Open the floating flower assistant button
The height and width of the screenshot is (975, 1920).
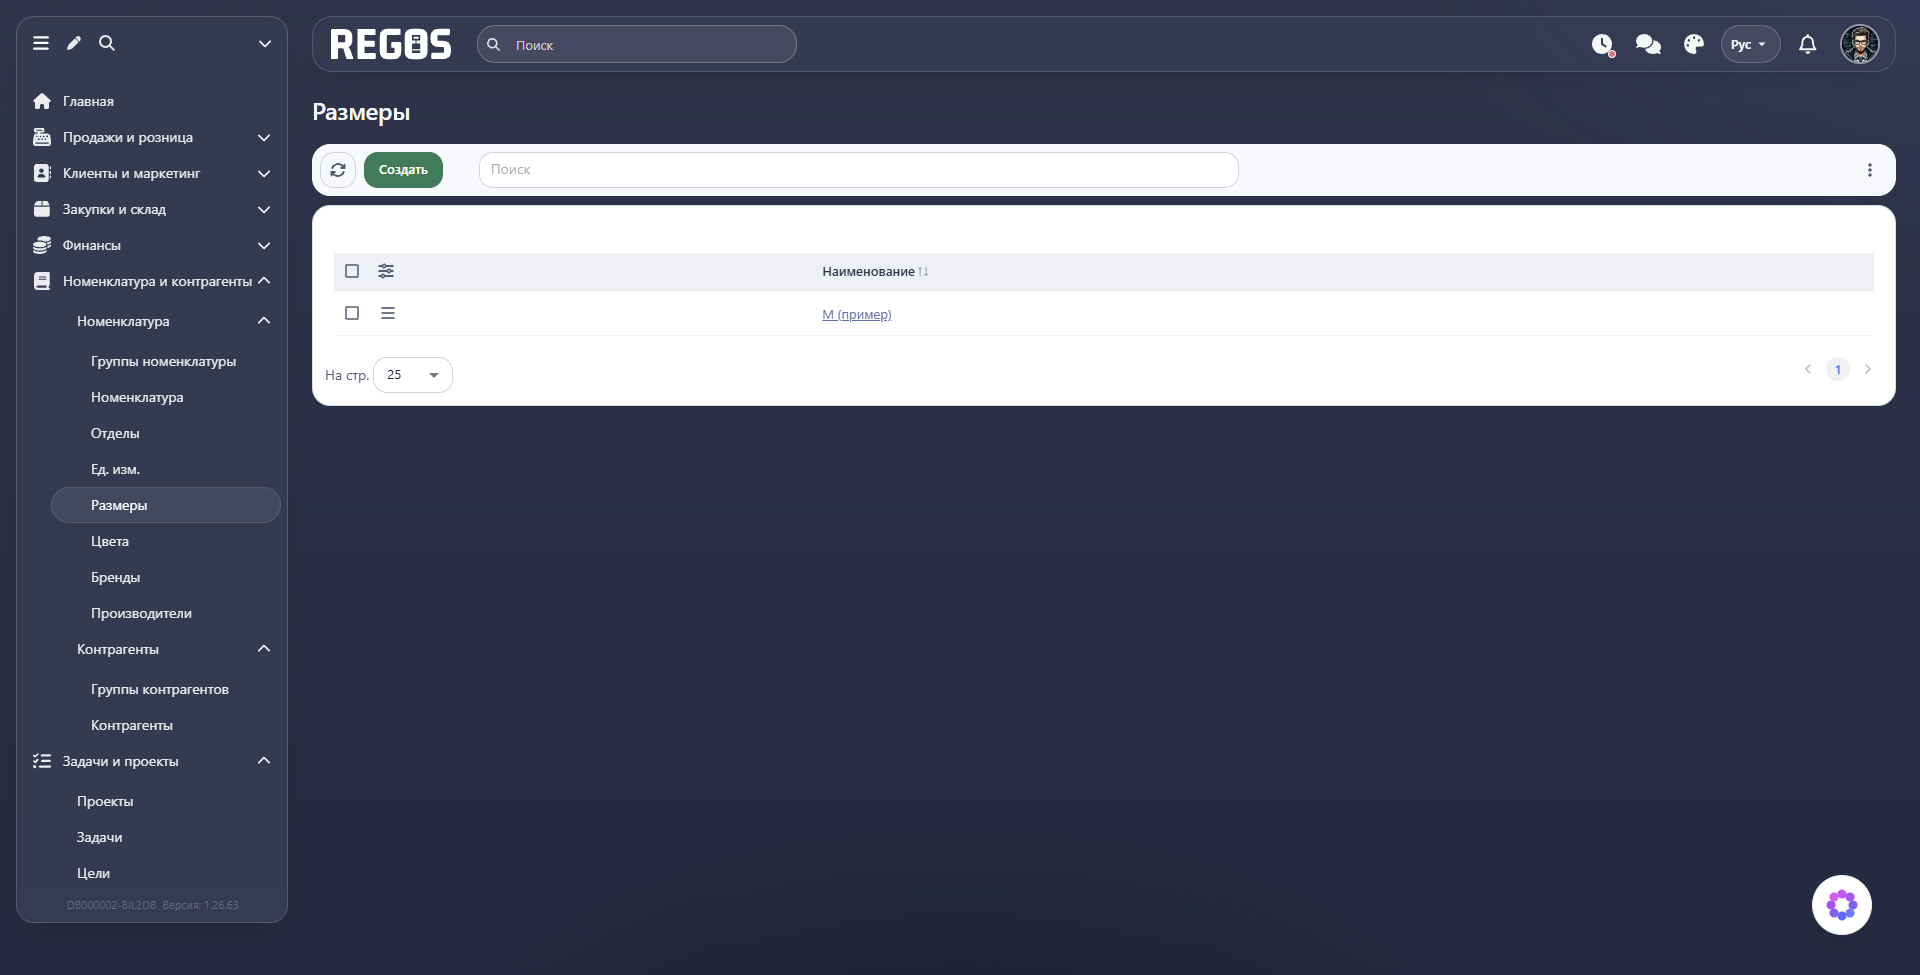pos(1841,905)
